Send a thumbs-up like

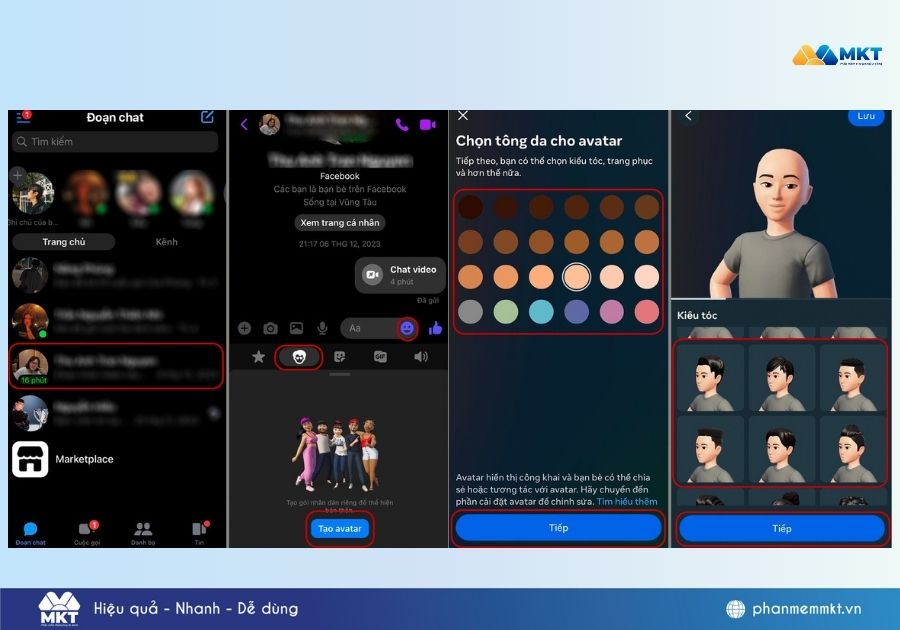(x=435, y=328)
